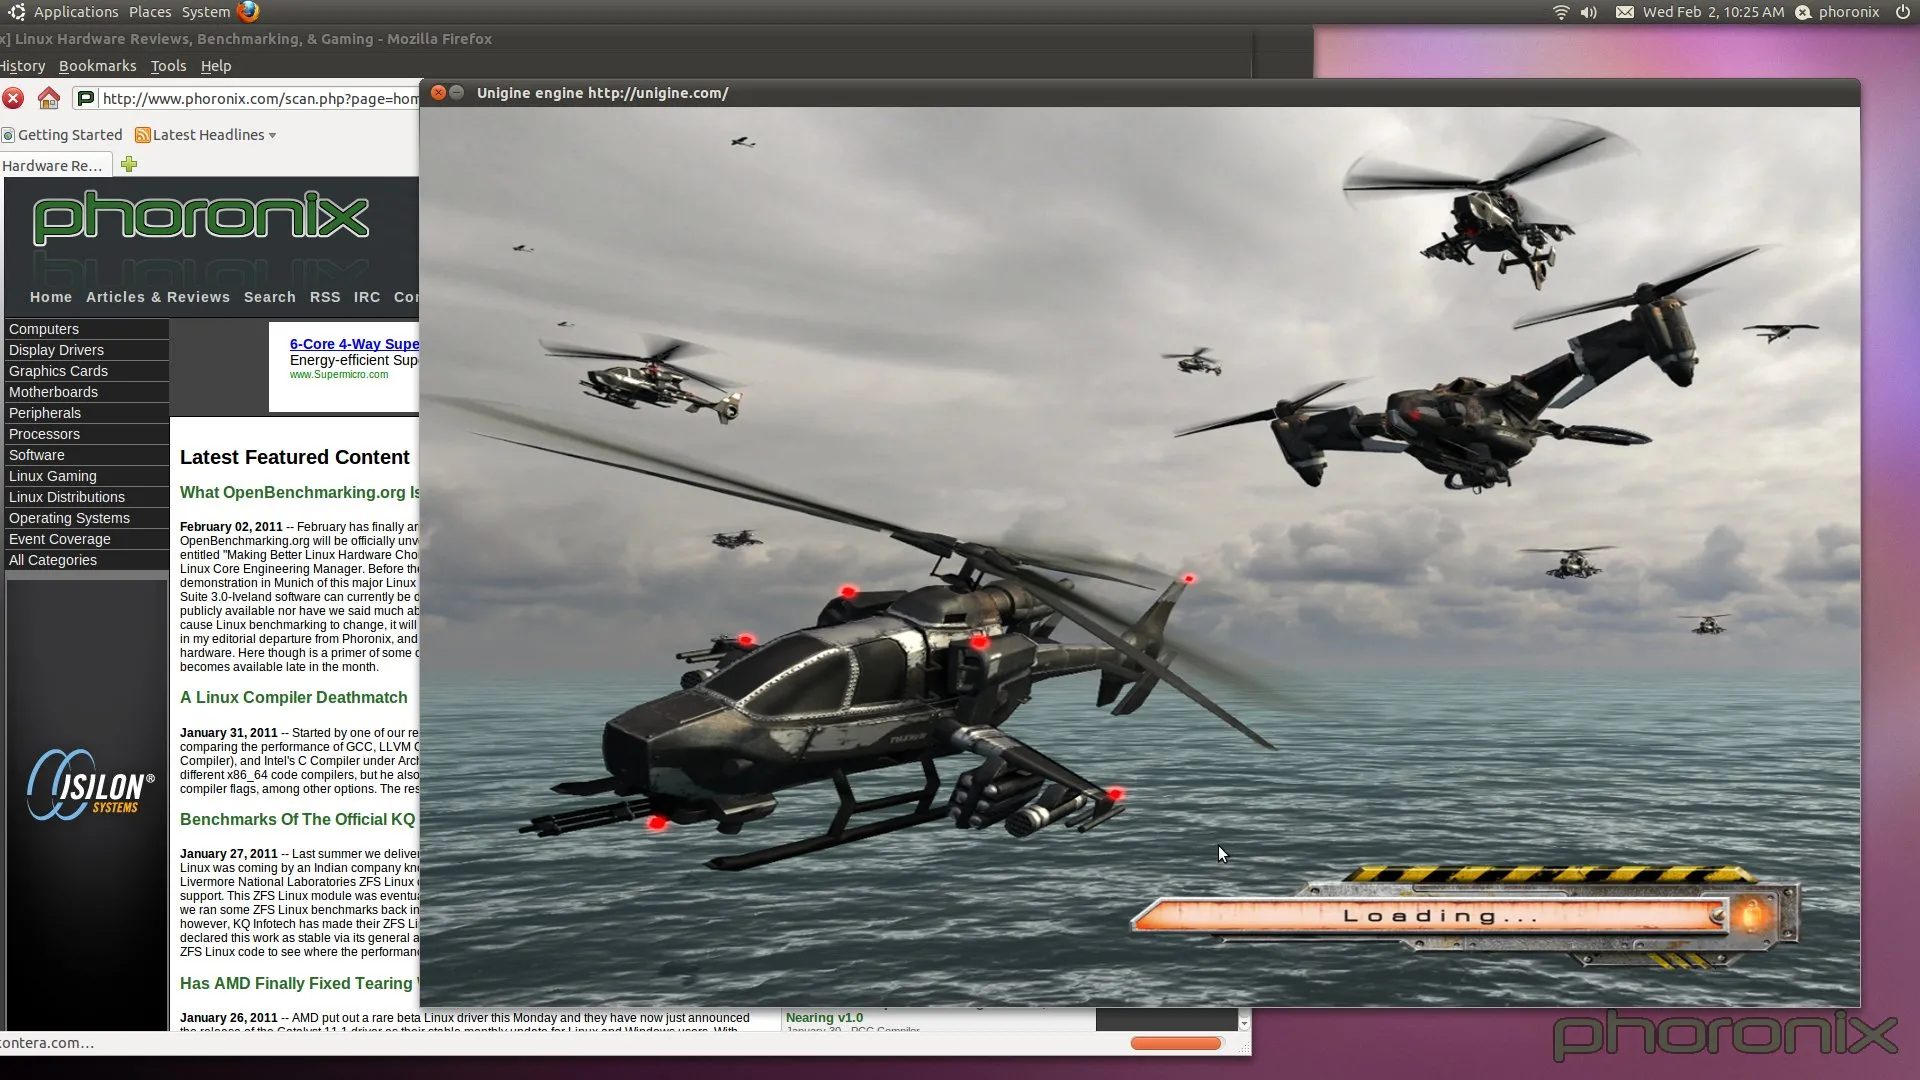Open IRC nav link
The width and height of the screenshot is (1920, 1080).
(367, 297)
